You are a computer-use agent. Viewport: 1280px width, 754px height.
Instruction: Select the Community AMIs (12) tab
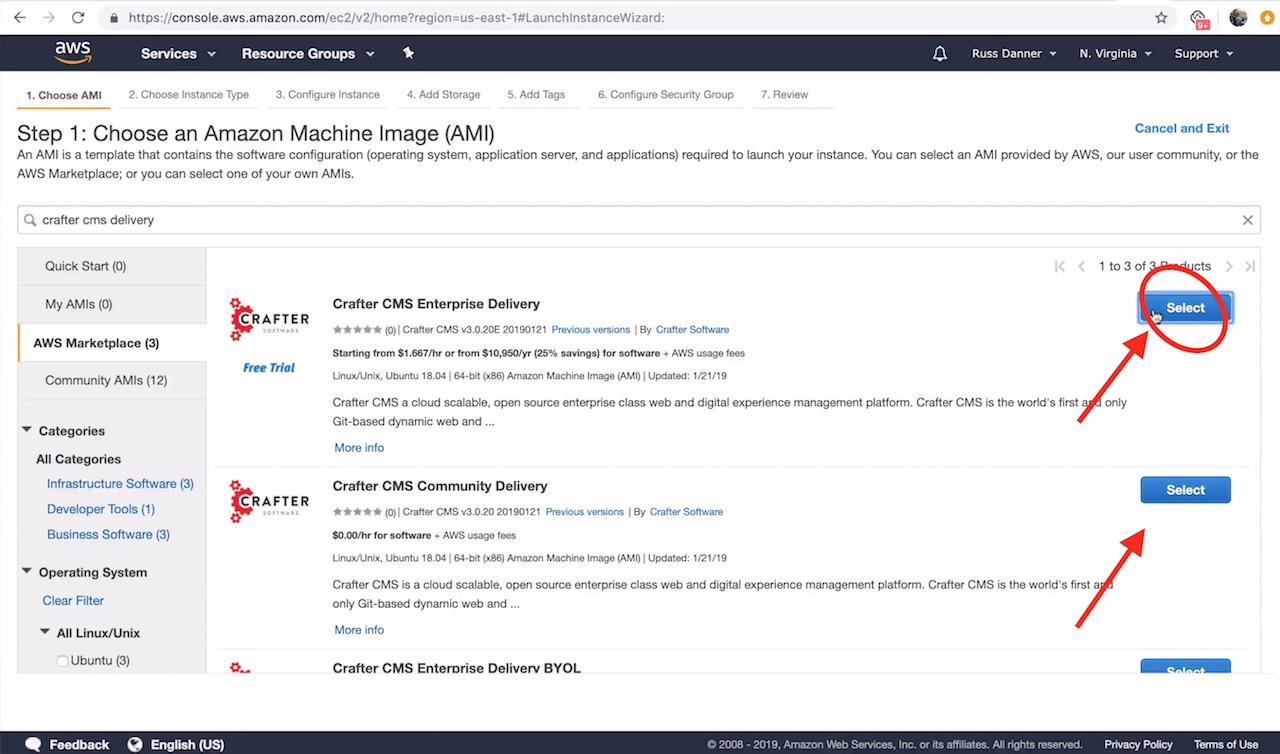112,380
